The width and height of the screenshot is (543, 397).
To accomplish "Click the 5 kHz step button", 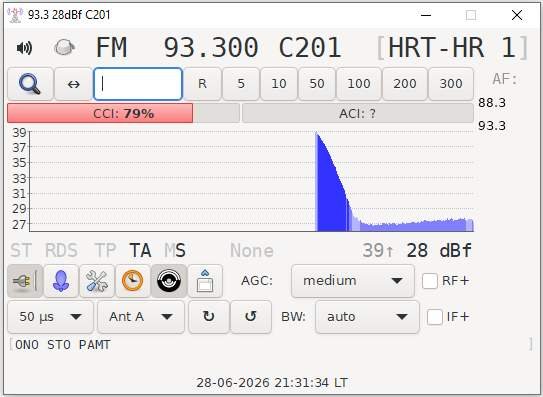I will tap(241, 84).
